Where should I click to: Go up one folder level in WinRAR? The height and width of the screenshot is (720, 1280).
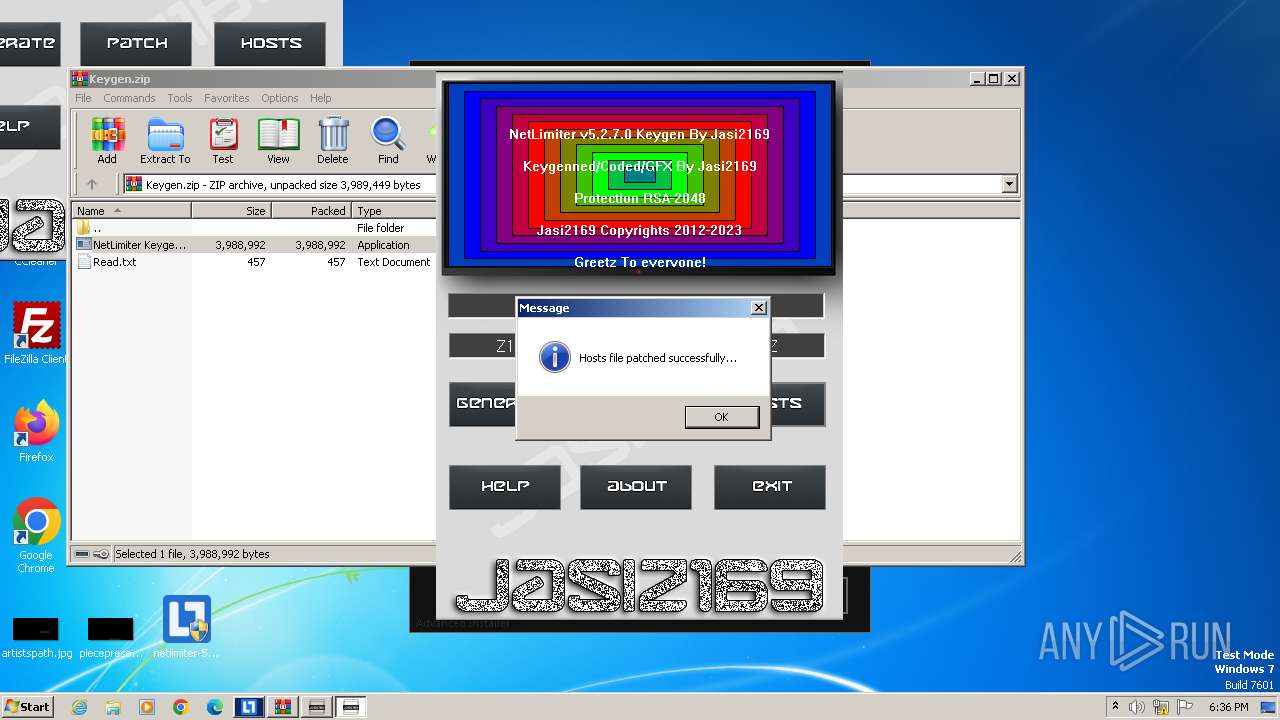pyautogui.click(x=92, y=184)
